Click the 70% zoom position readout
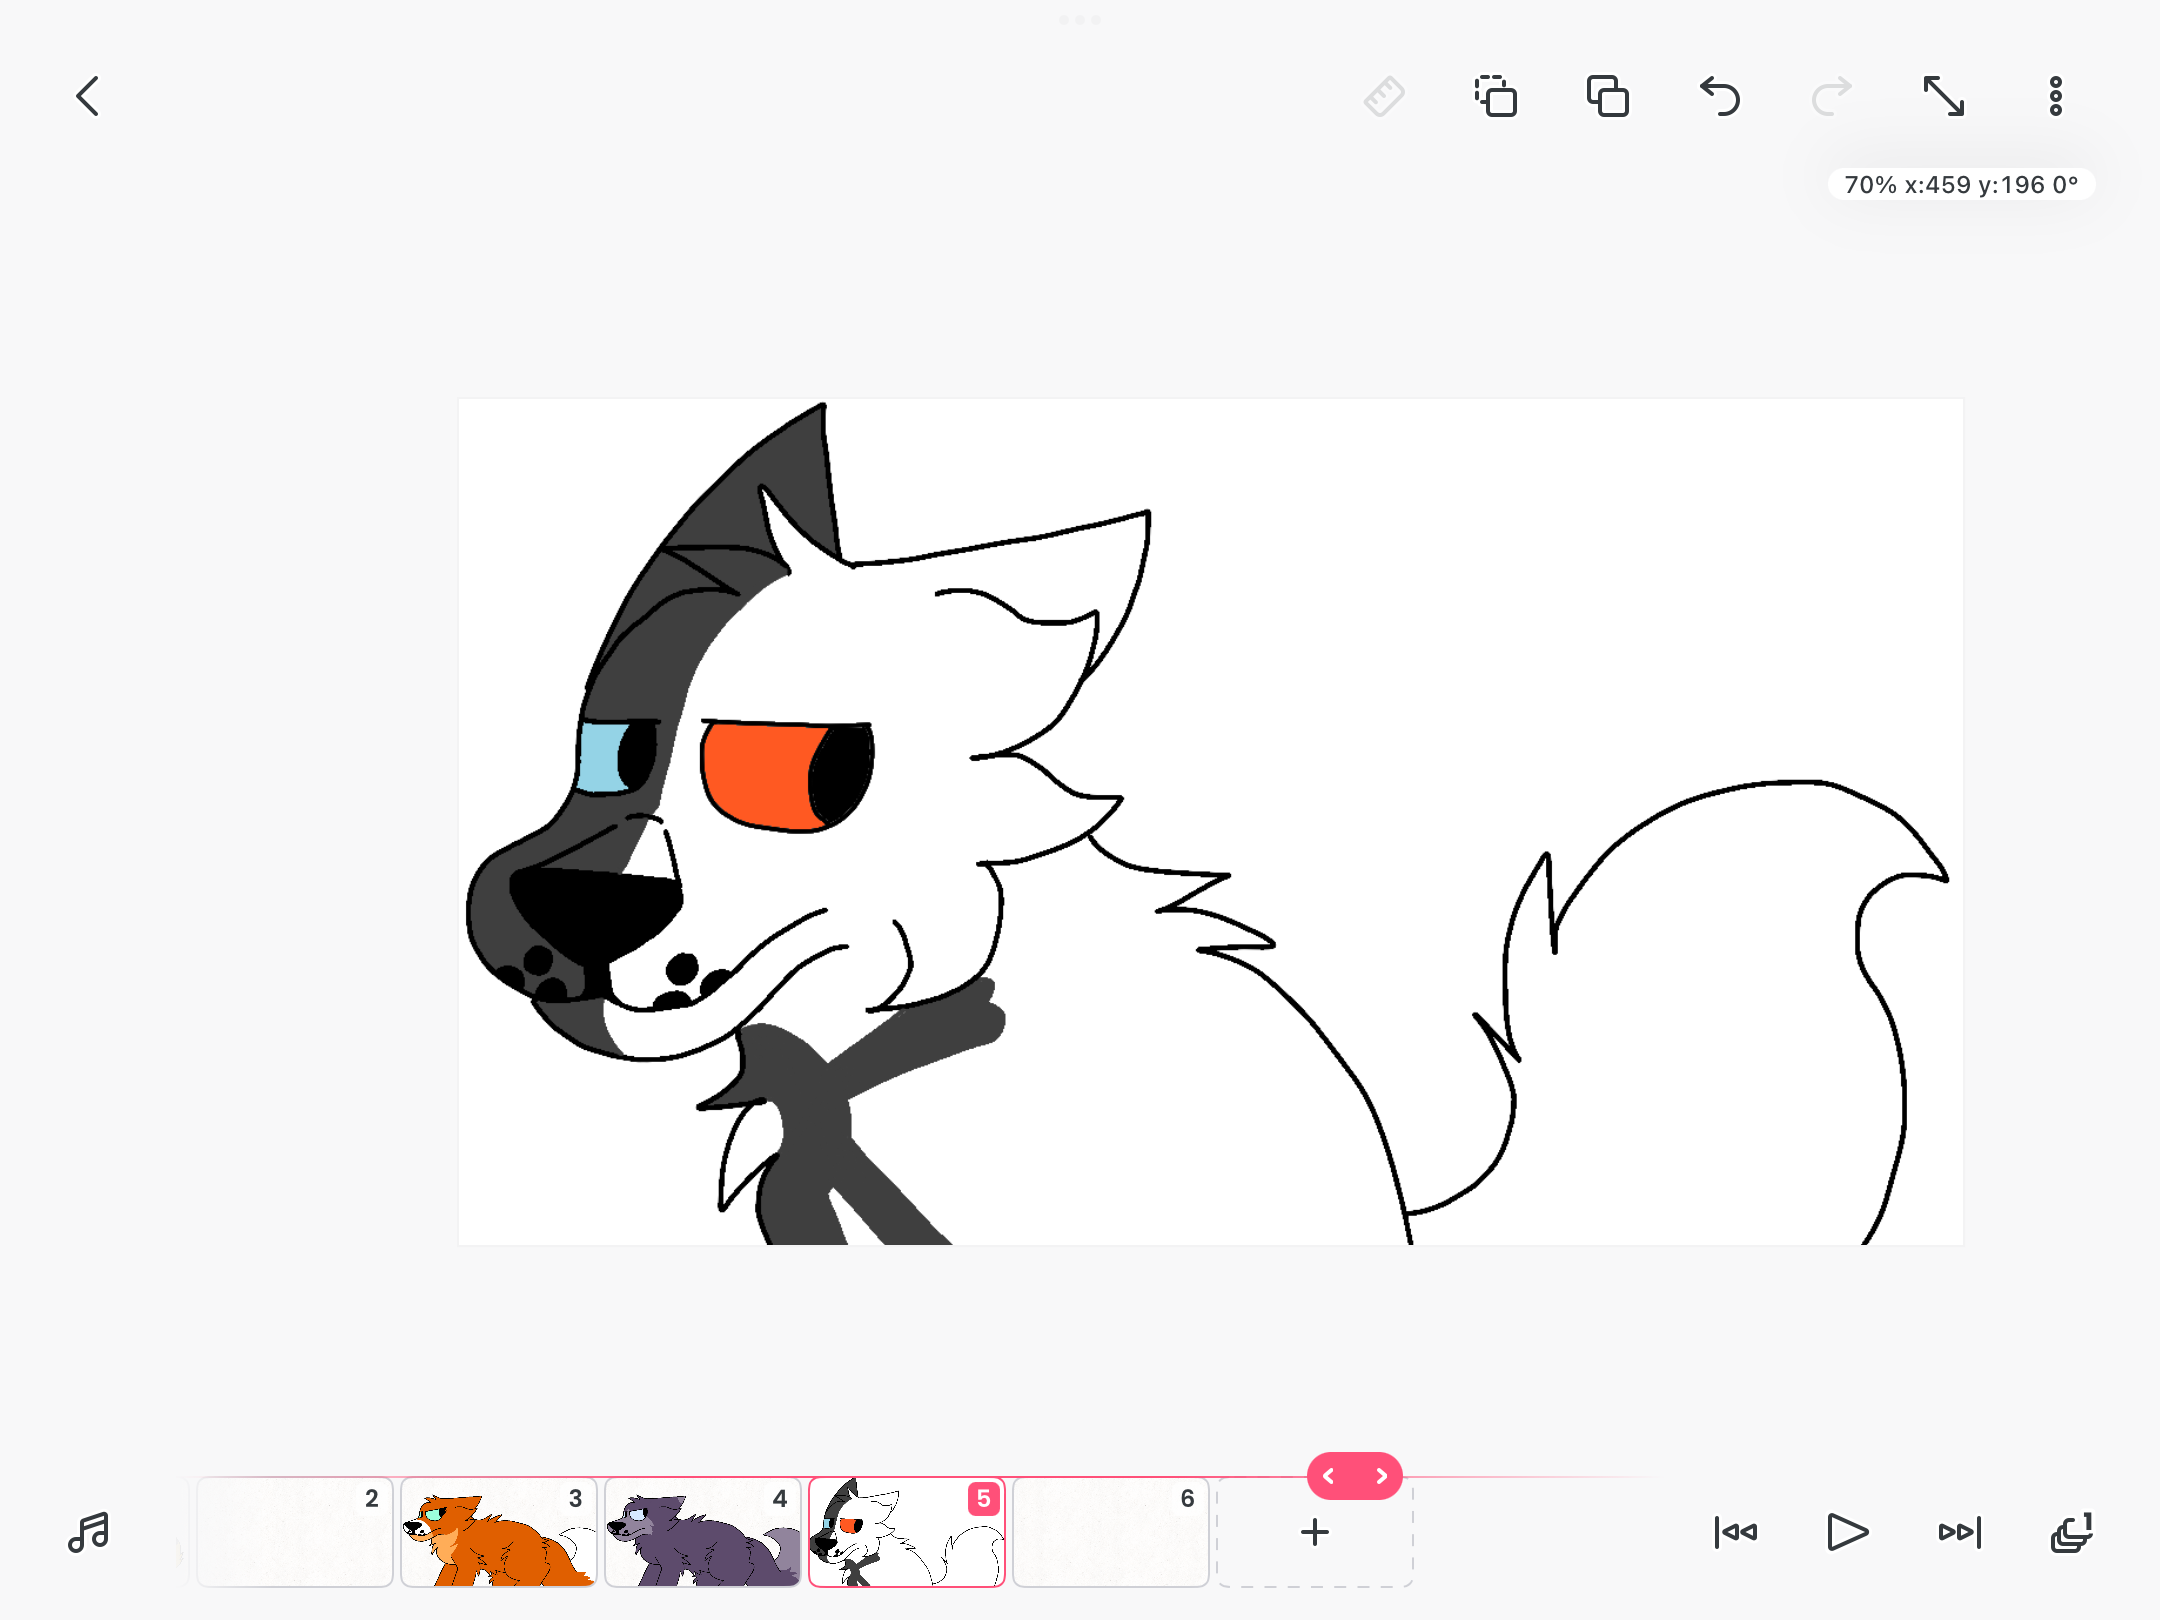 coord(1960,185)
